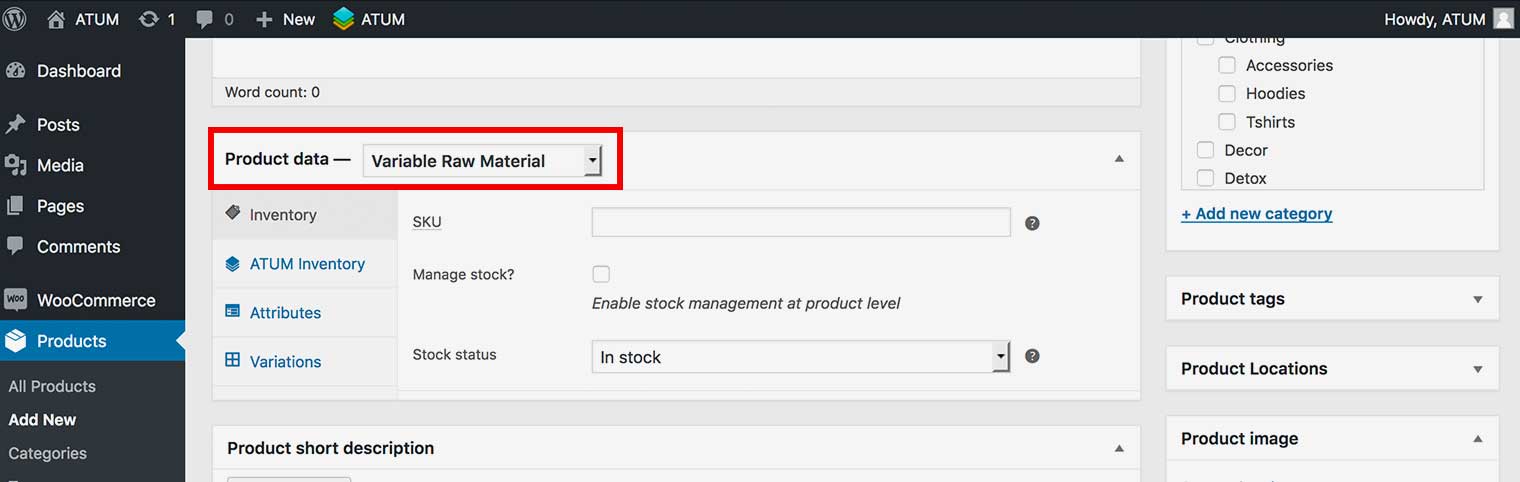The width and height of the screenshot is (1520, 482).
Task: Switch to the ATUM Inventory tab
Action: coord(306,264)
